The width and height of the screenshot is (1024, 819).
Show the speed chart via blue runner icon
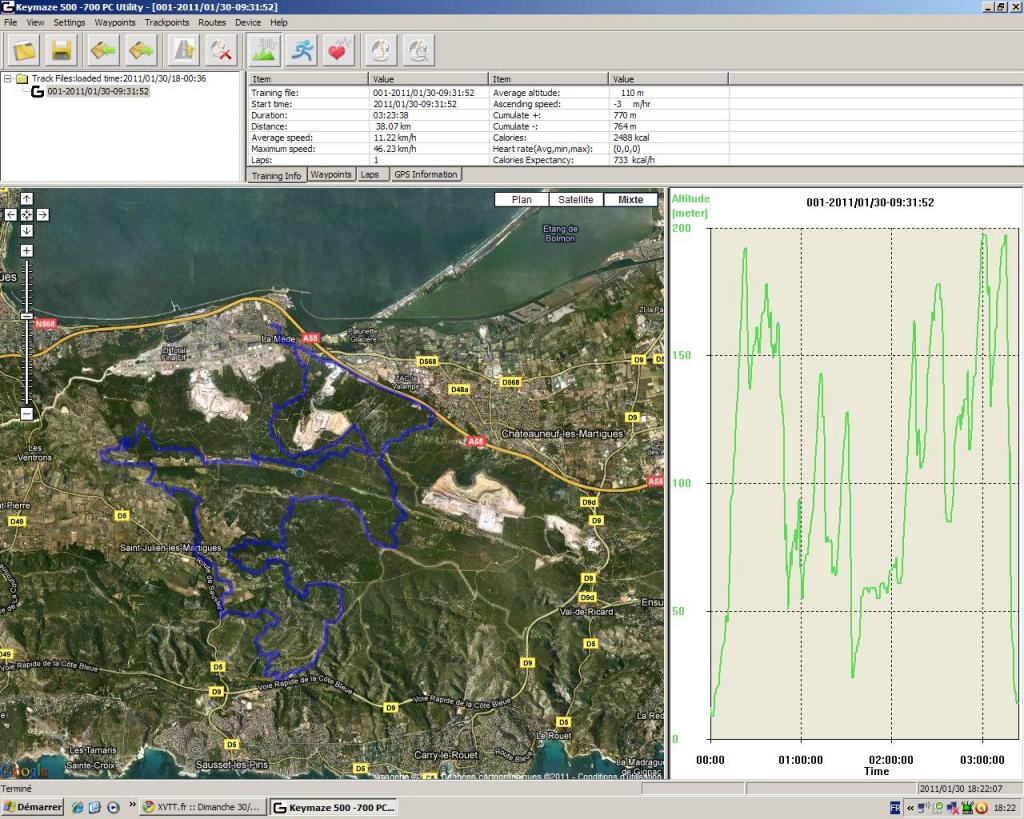coord(302,50)
